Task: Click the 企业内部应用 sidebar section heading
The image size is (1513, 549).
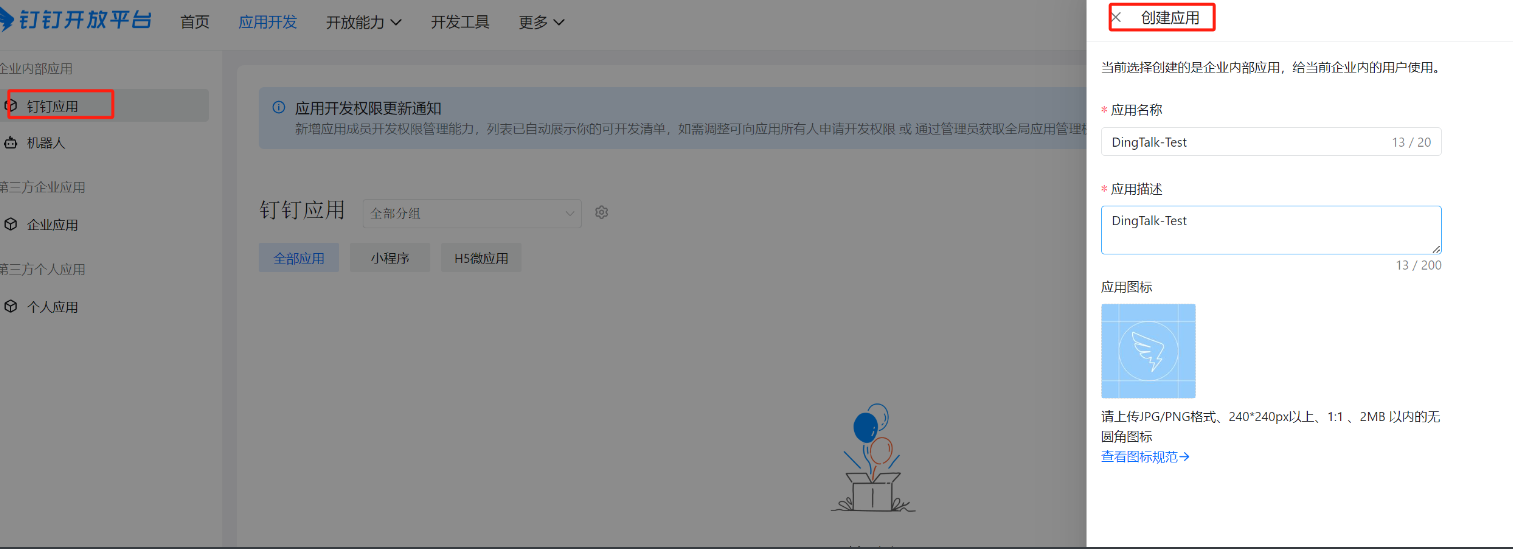Action: click(x=36, y=69)
